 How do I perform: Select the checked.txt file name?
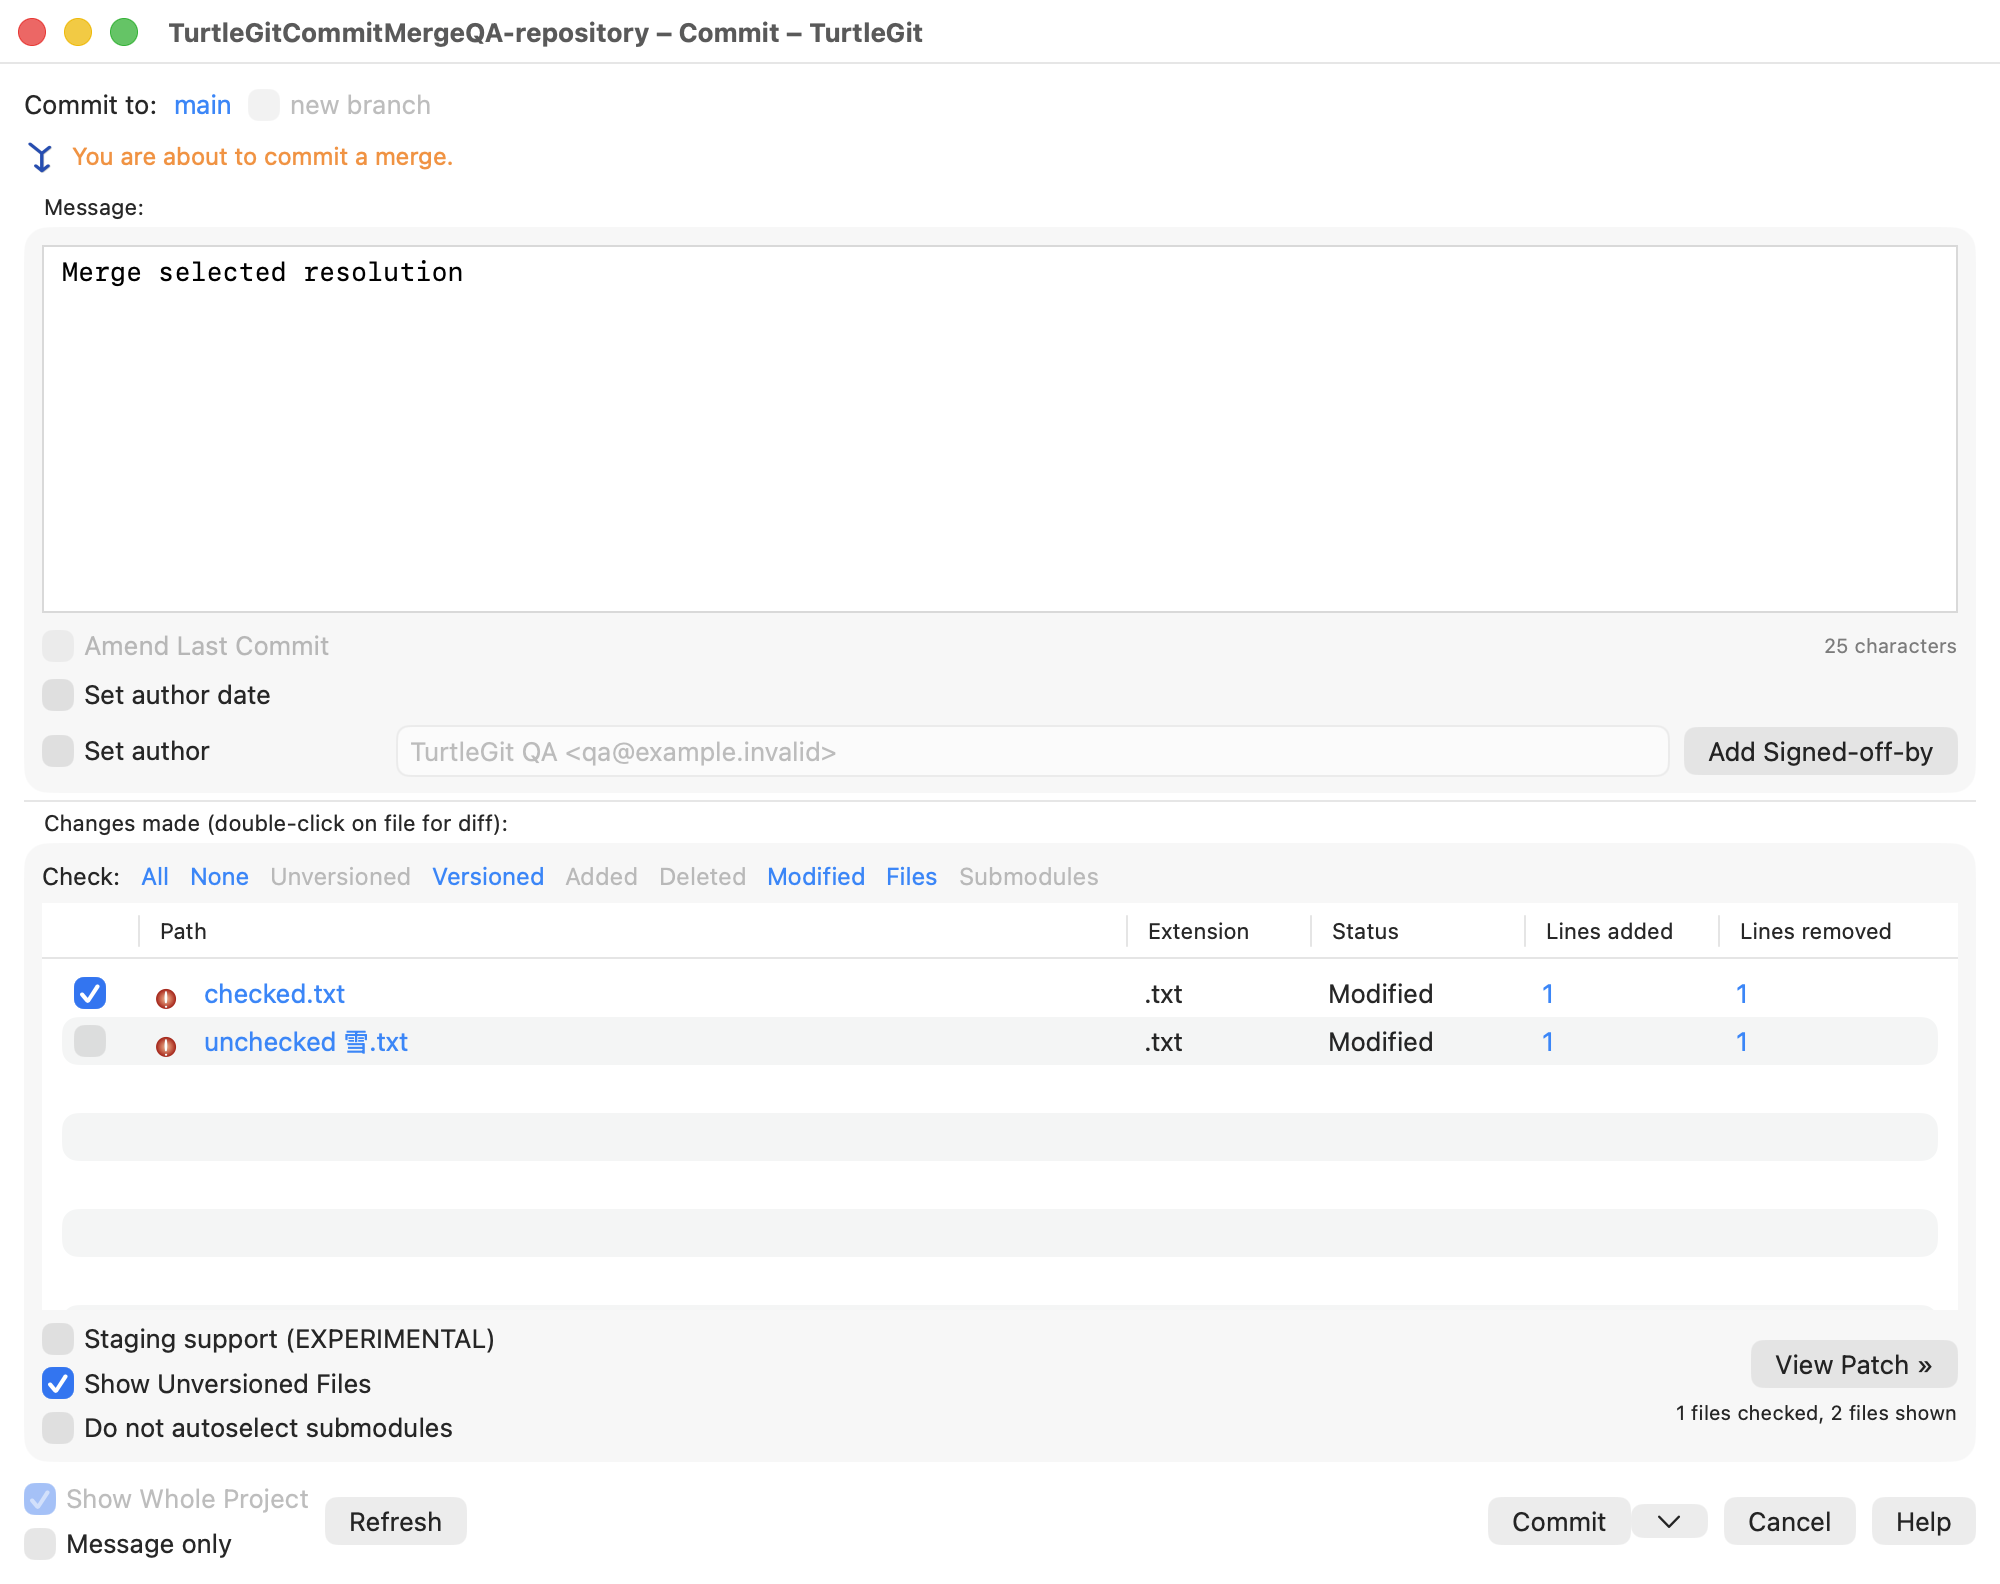click(274, 994)
